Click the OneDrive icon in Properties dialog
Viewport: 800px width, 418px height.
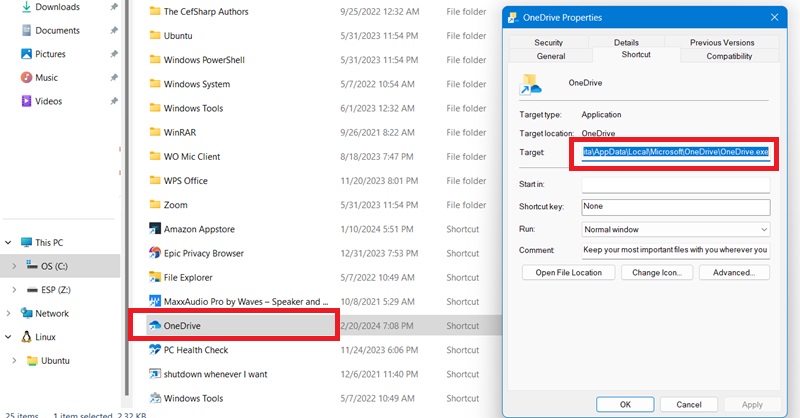[x=531, y=84]
